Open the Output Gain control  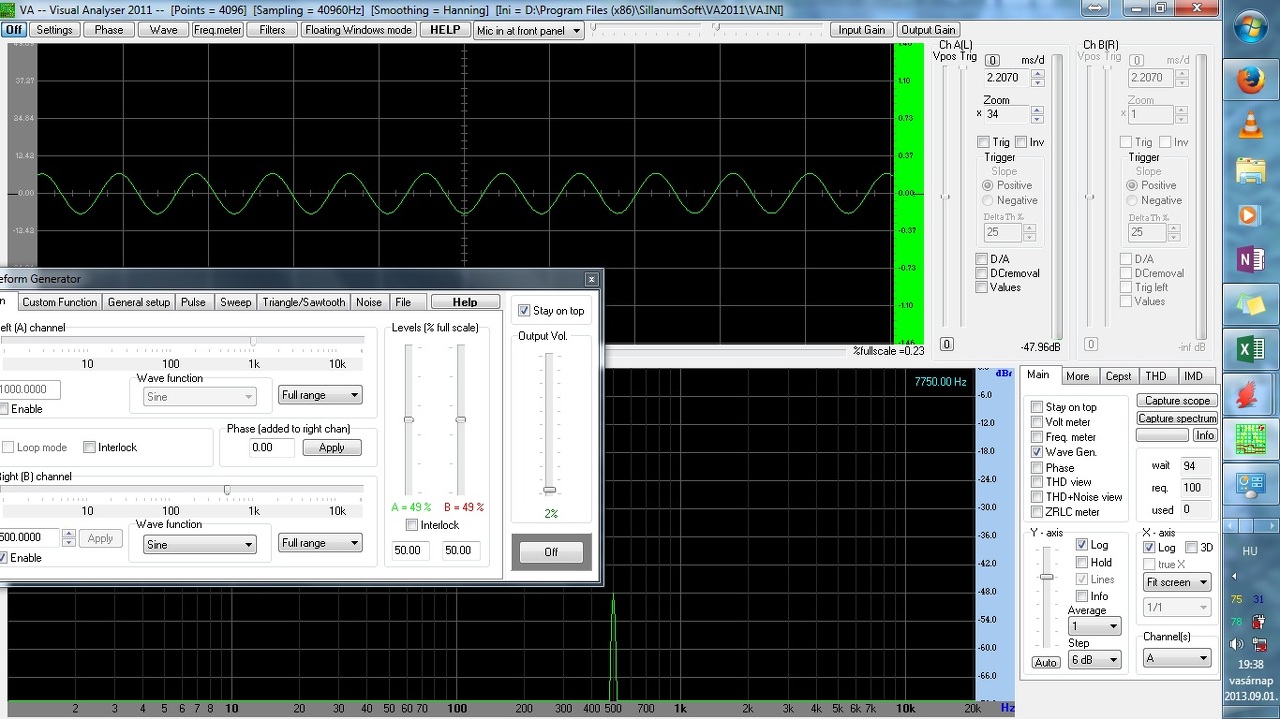(x=928, y=30)
